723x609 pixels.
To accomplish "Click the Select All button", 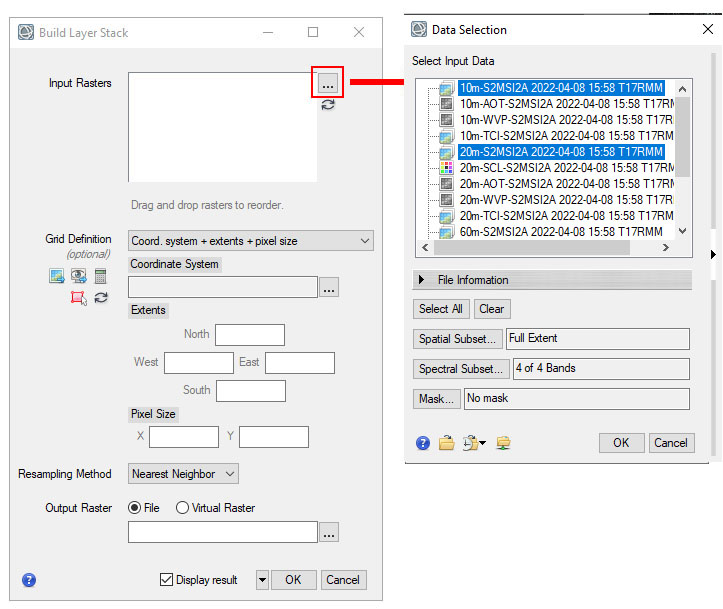I will (441, 309).
